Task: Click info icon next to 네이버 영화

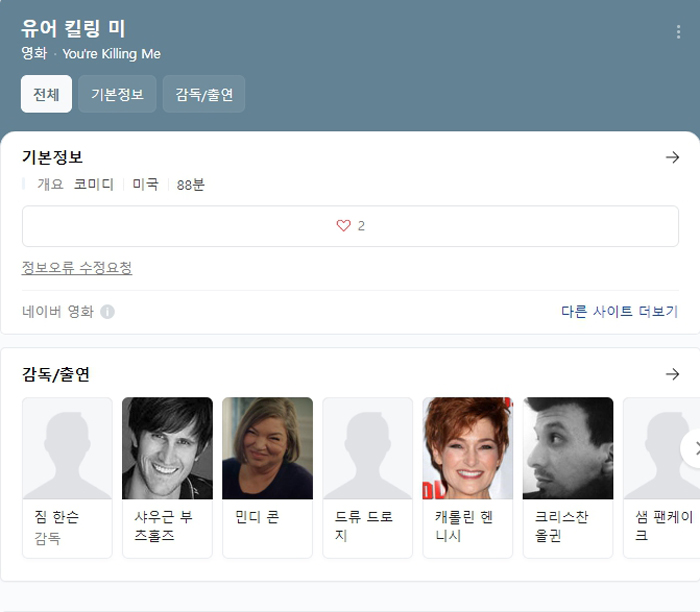Action: [x=108, y=312]
